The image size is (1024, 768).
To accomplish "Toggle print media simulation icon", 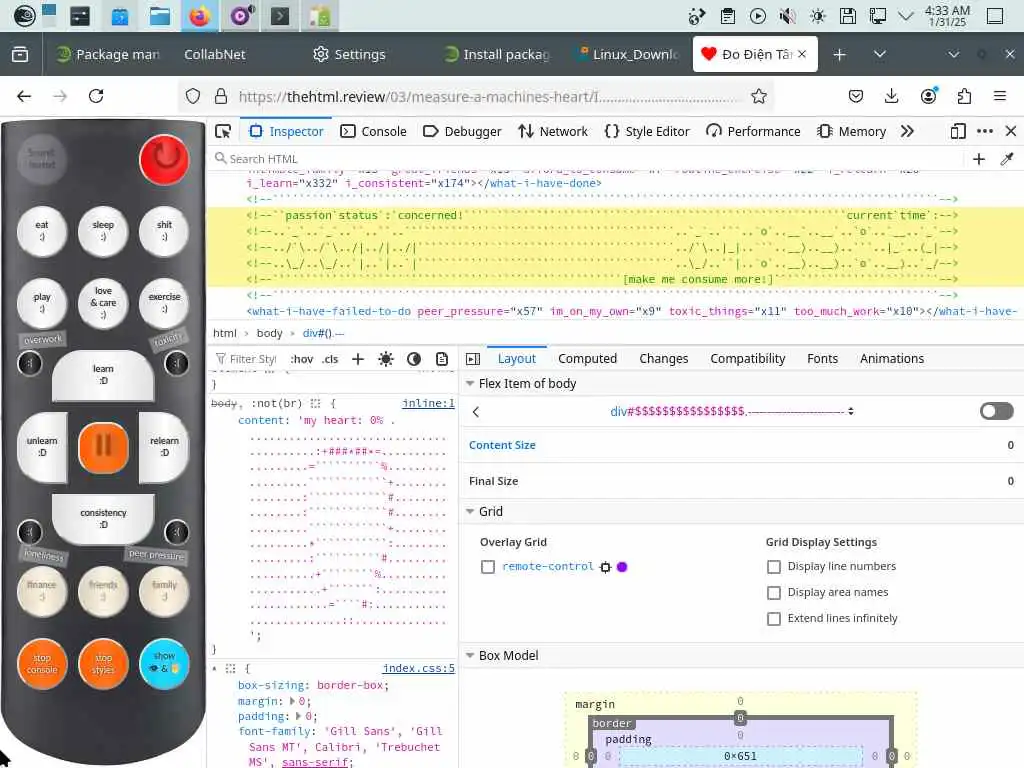I will (442, 359).
